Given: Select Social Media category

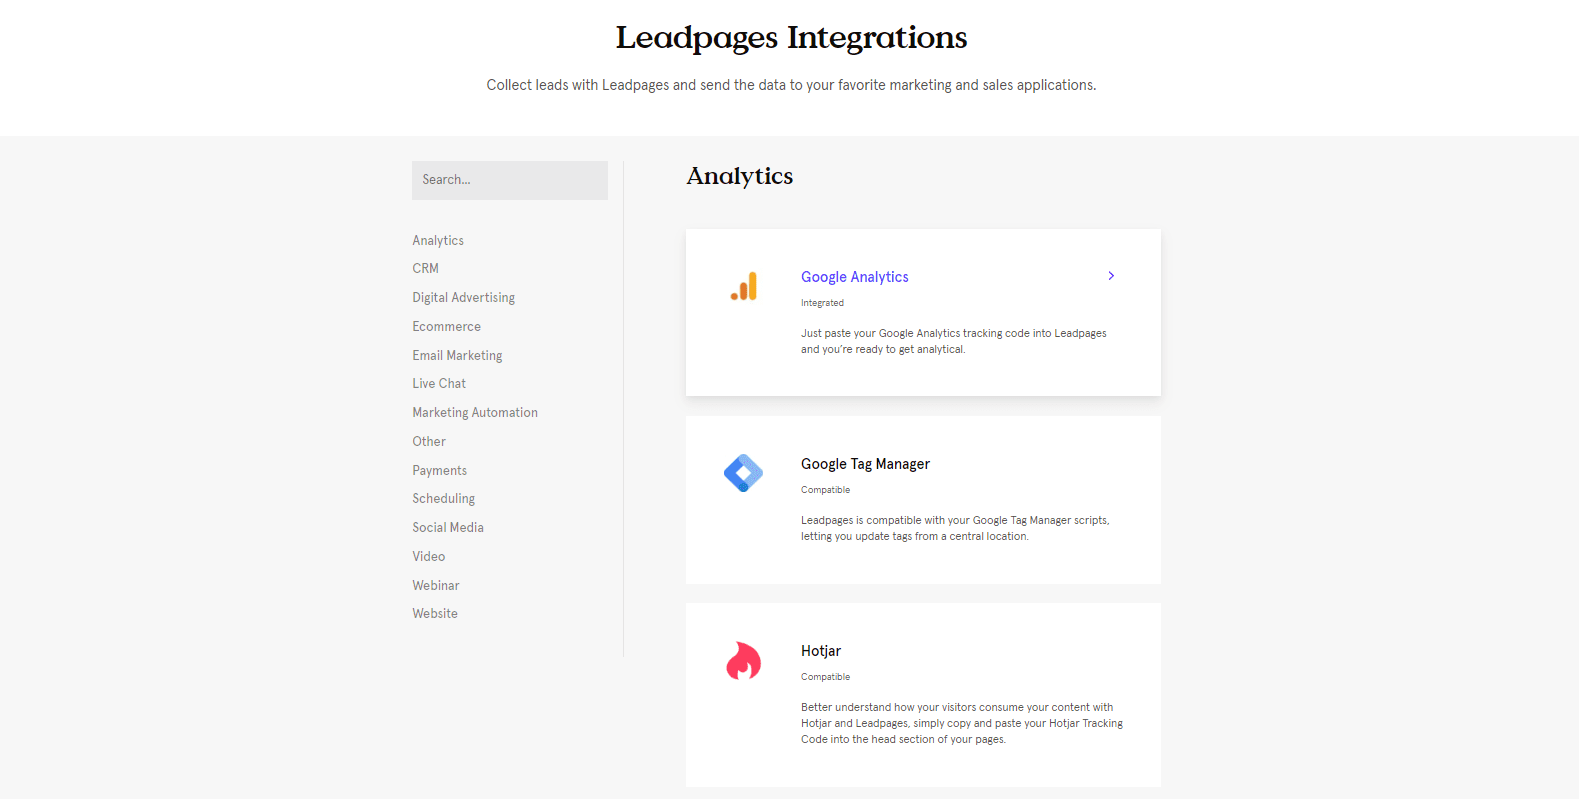Looking at the screenshot, I should [x=448, y=527].
